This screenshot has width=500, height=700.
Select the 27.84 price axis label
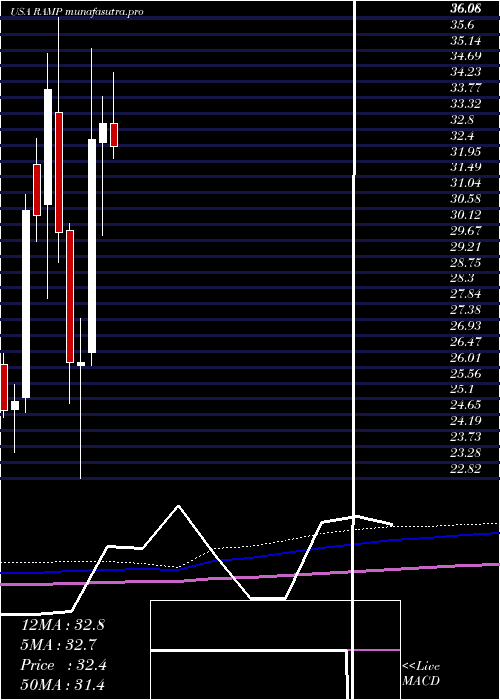[x=466, y=294]
